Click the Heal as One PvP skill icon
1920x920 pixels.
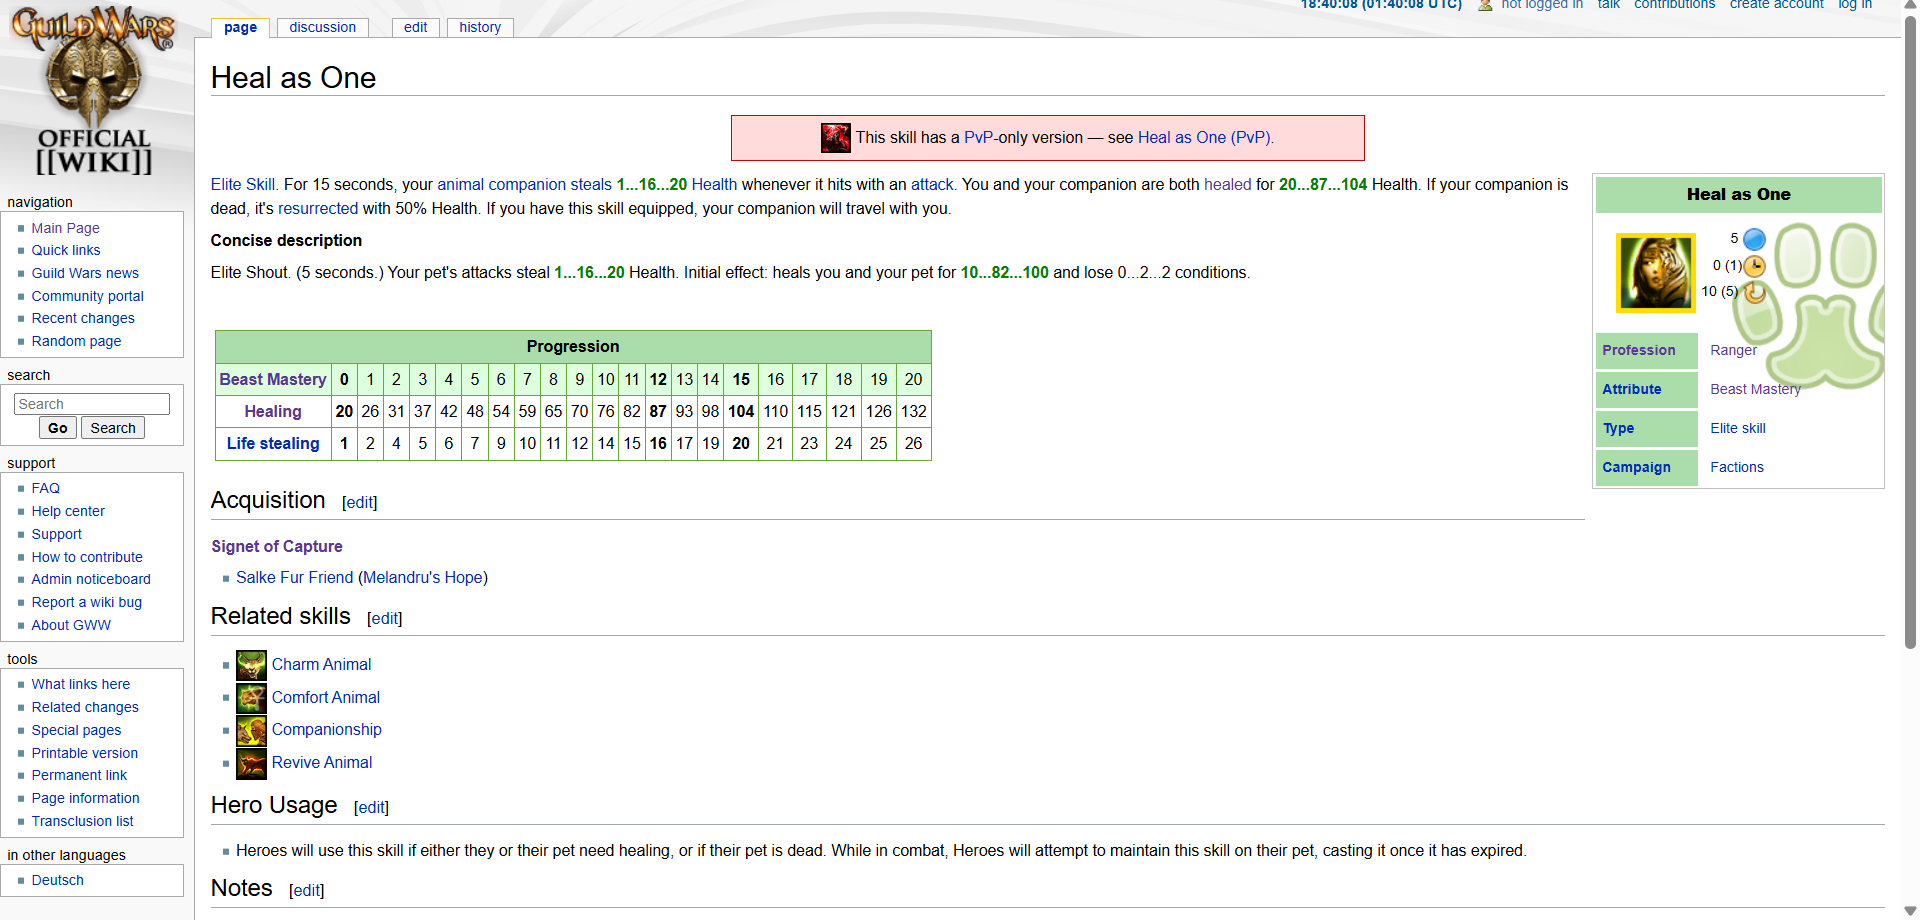[x=835, y=138]
